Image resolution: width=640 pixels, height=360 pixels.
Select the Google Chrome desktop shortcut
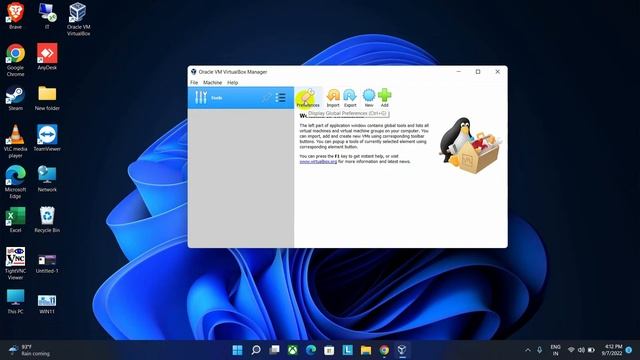coord(16,60)
